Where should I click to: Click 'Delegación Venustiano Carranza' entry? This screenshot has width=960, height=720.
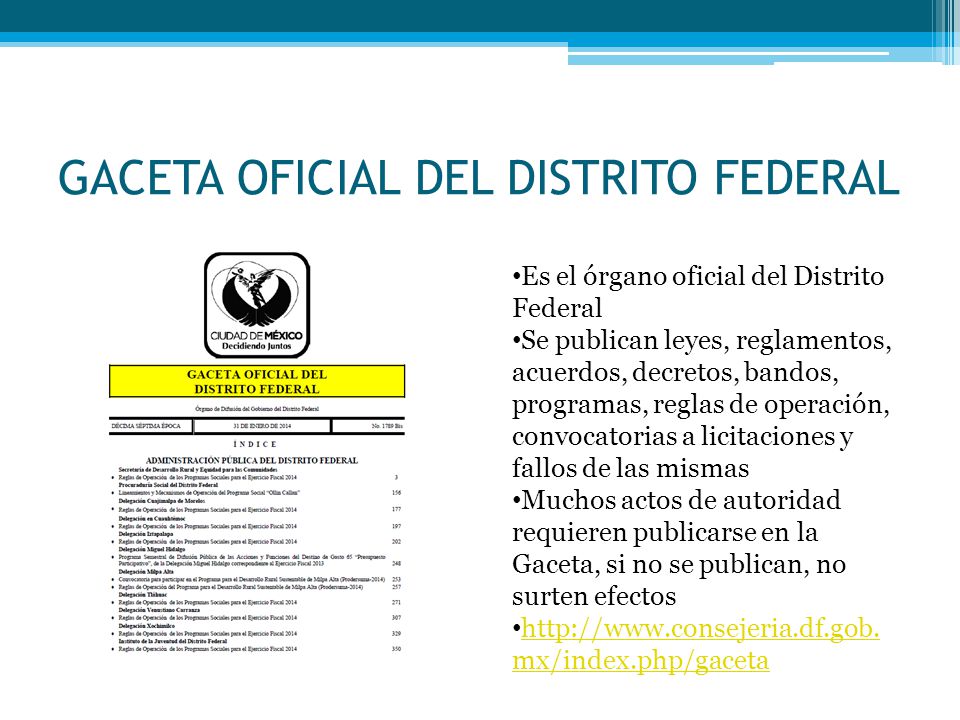point(159,610)
